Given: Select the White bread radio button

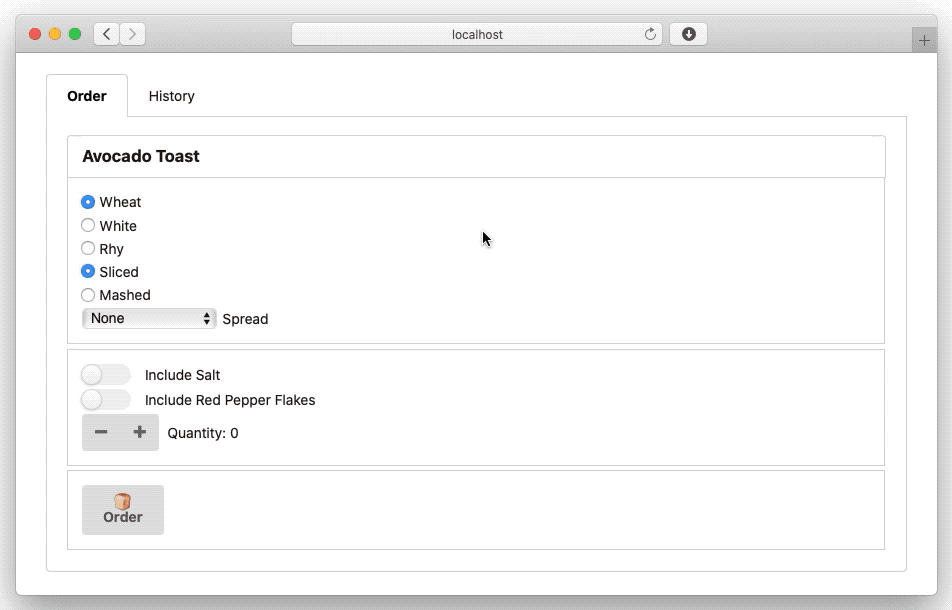Looking at the screenshot, I should tap(88, 225).
